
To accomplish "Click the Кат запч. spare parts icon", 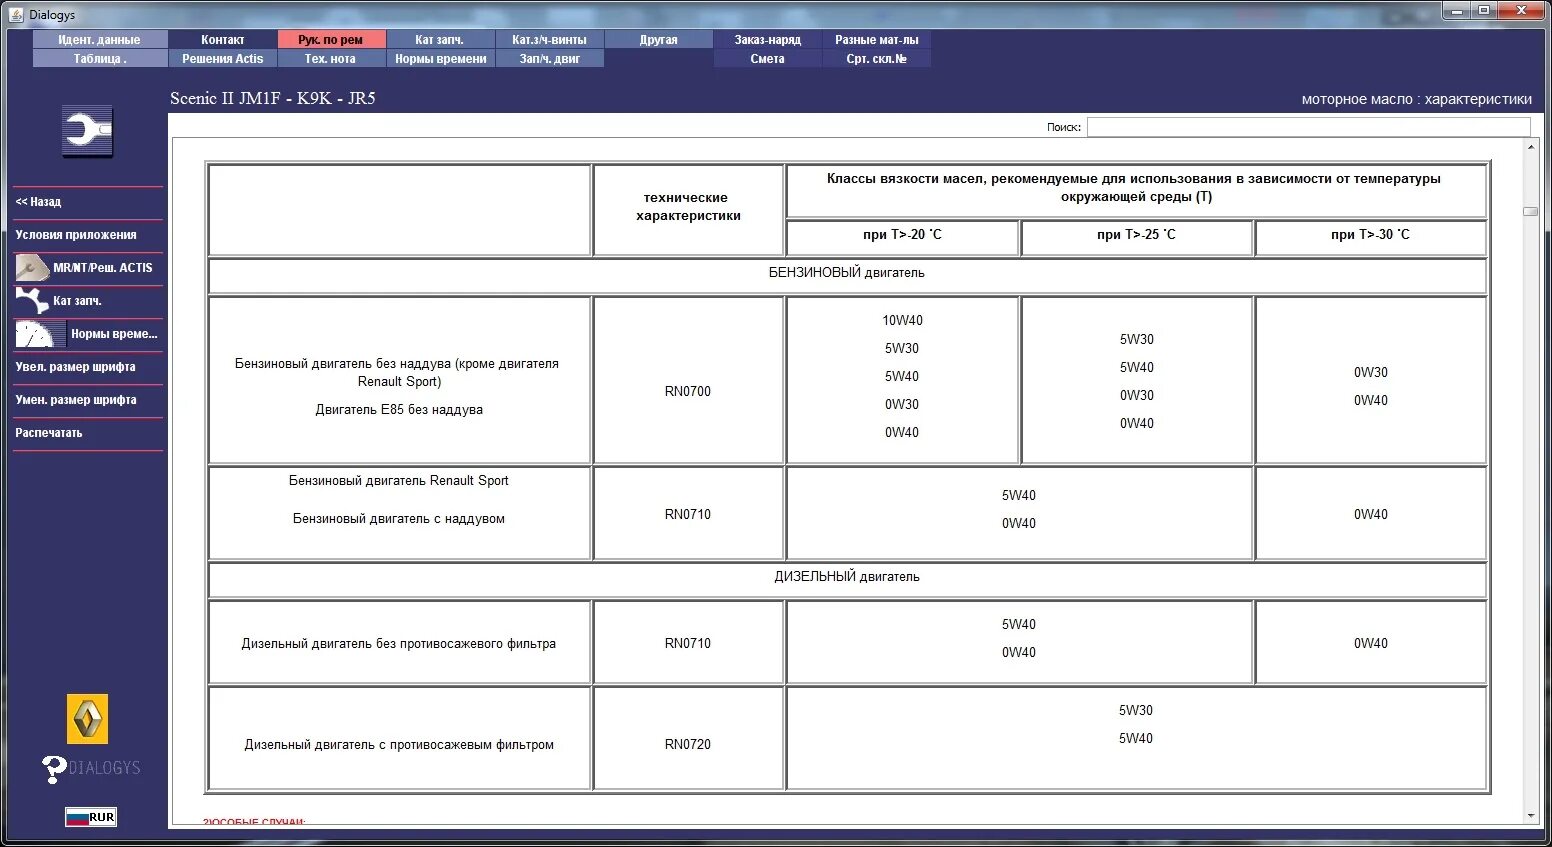I will coord(32,301).
